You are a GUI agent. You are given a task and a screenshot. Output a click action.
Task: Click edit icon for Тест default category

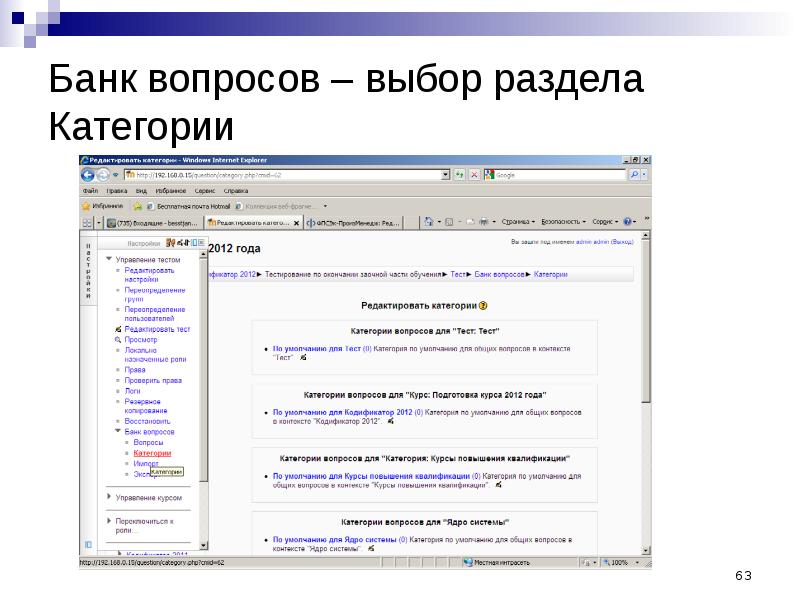pos(302,357)
